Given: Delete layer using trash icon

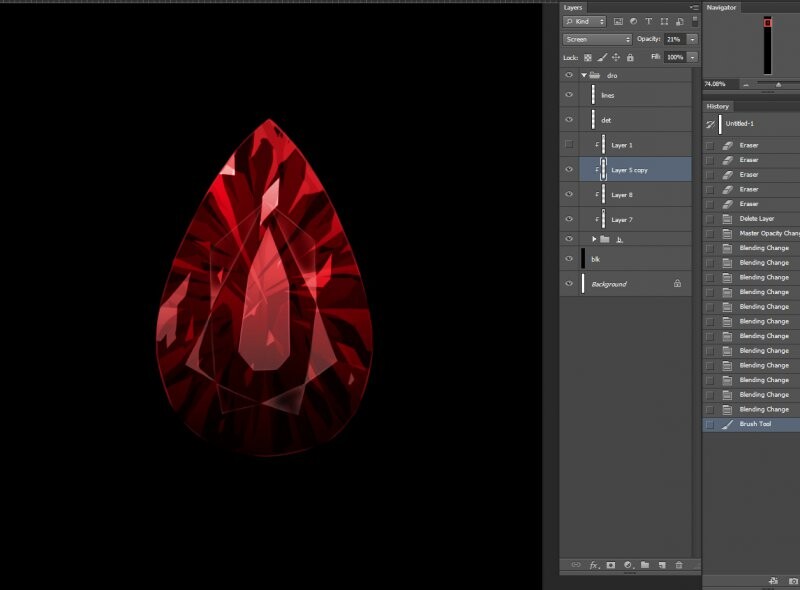Looking at the screenshot, I should (679, 565).
